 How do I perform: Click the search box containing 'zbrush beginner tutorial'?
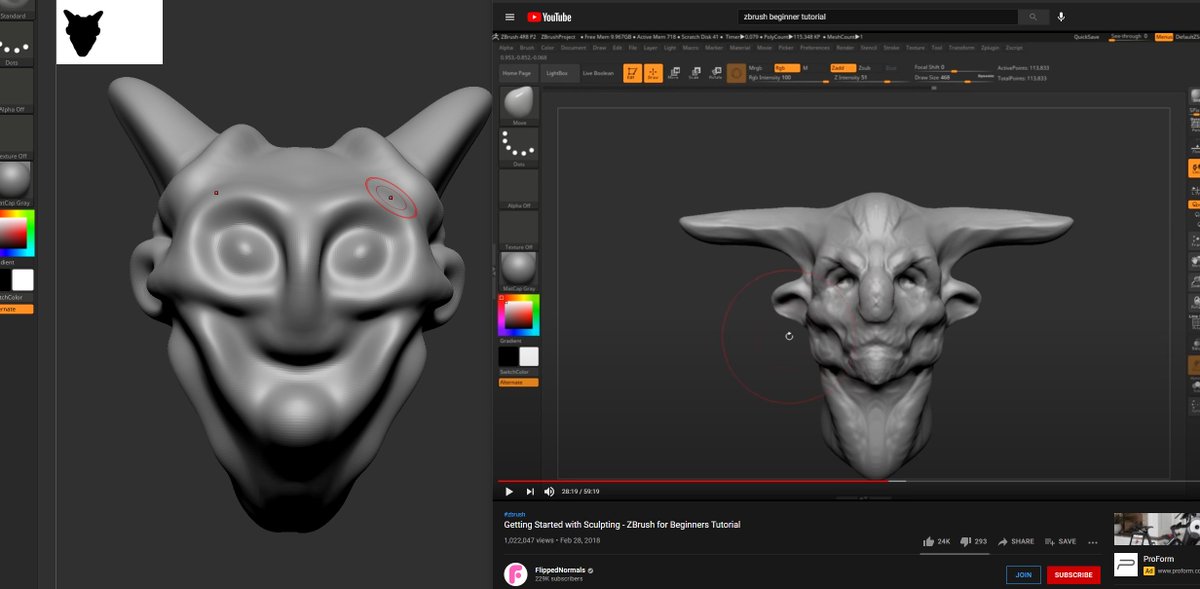click(x=877, y=17)
